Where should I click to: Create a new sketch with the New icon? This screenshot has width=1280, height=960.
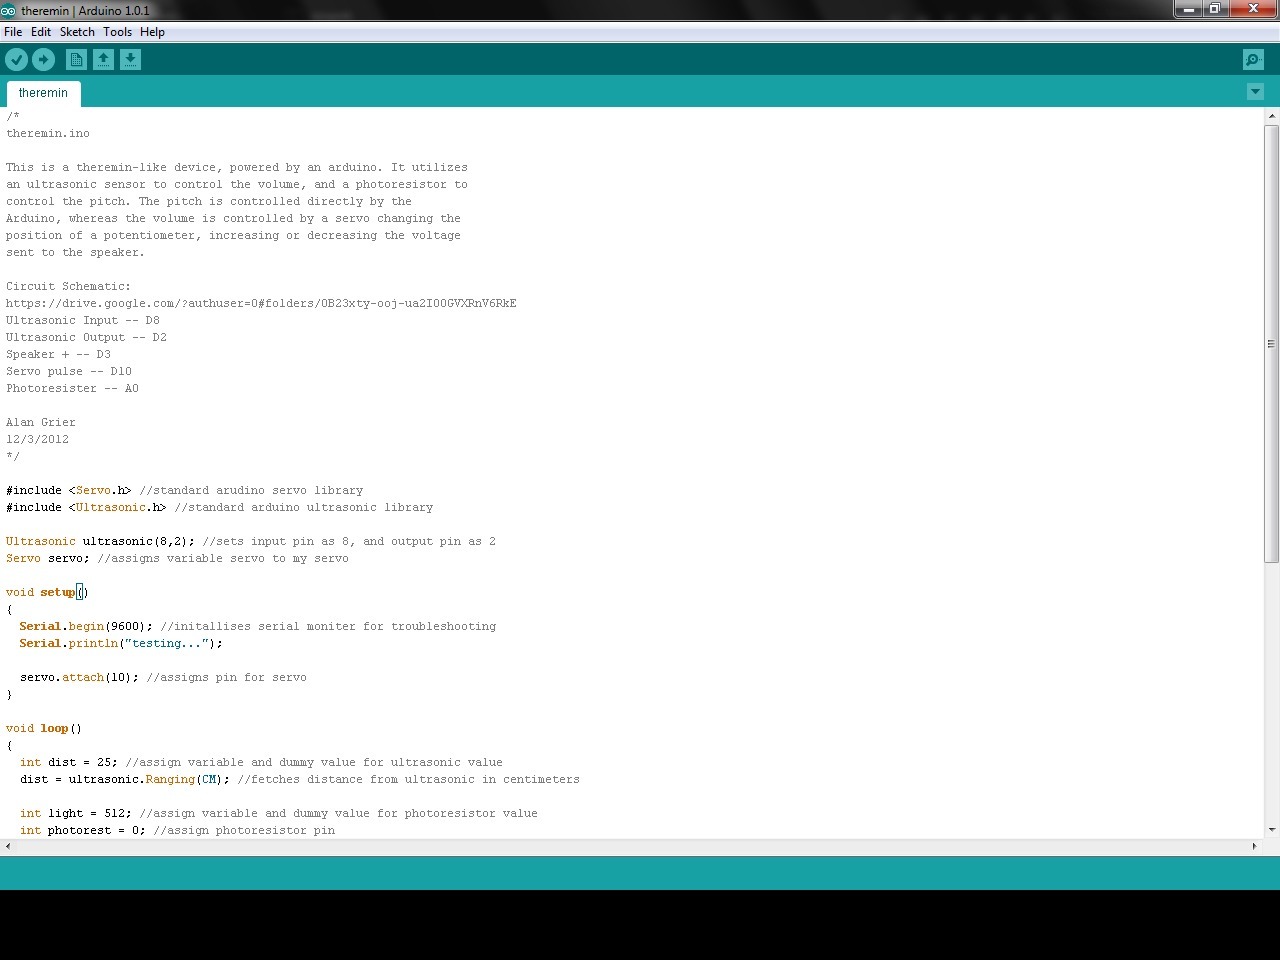tap(76, 60)
